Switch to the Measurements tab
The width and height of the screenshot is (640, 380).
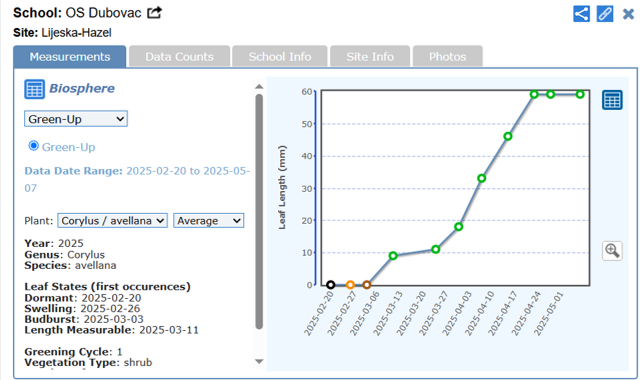[70, 57]
